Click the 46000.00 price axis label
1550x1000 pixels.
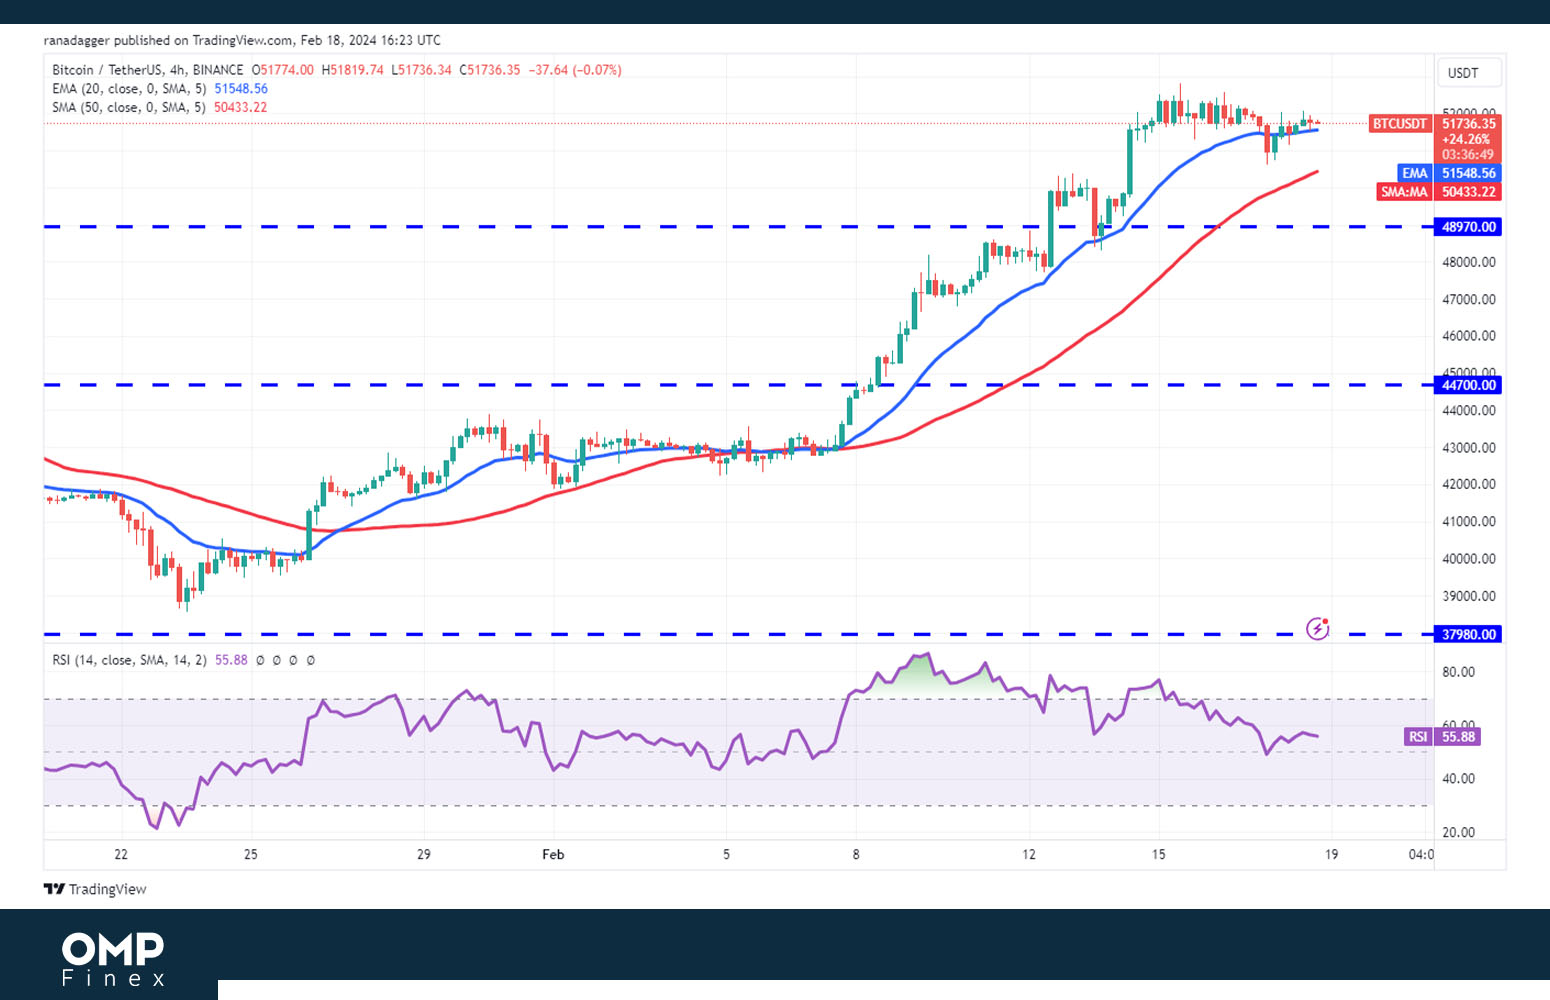1468,336
